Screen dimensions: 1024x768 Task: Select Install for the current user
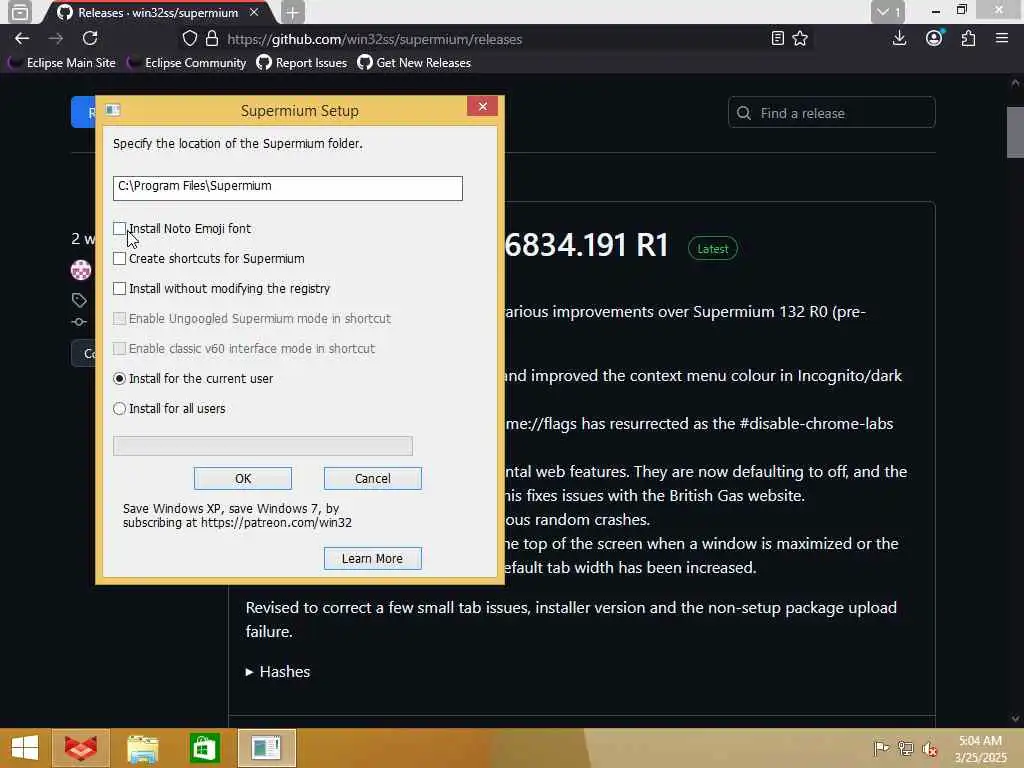point(120,379)
